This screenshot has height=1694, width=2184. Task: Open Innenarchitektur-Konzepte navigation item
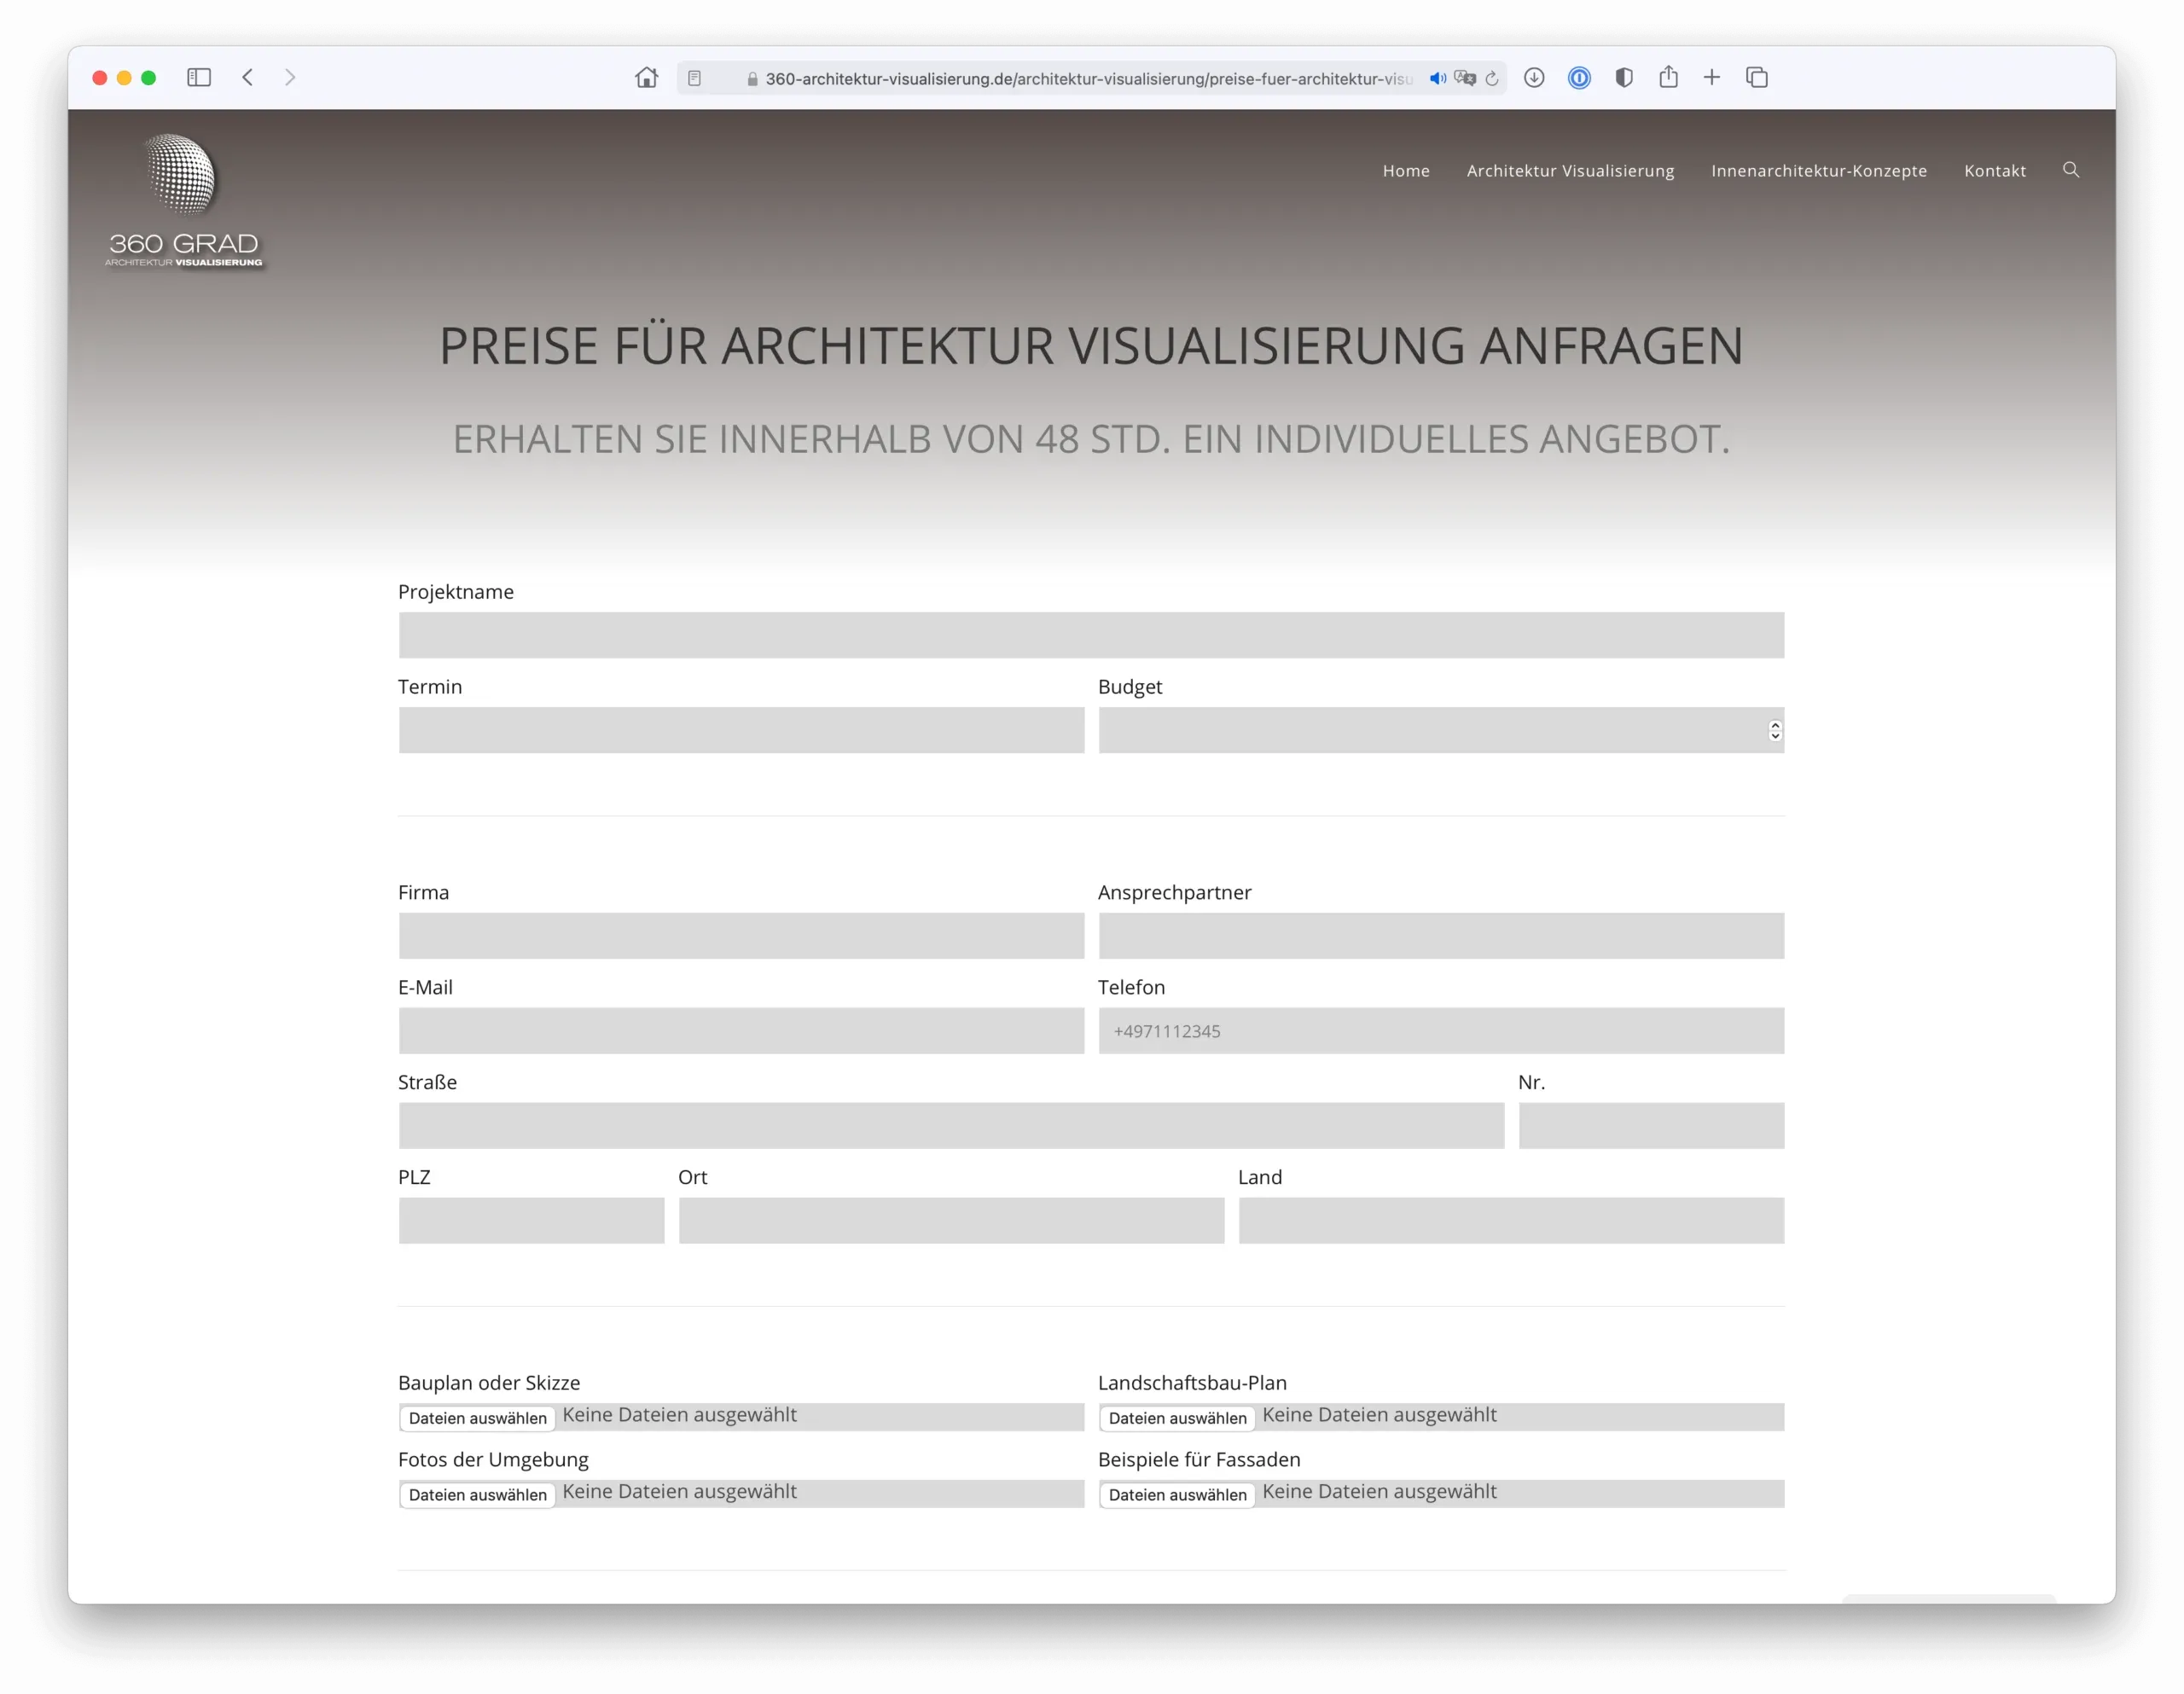coord(1818,170)
